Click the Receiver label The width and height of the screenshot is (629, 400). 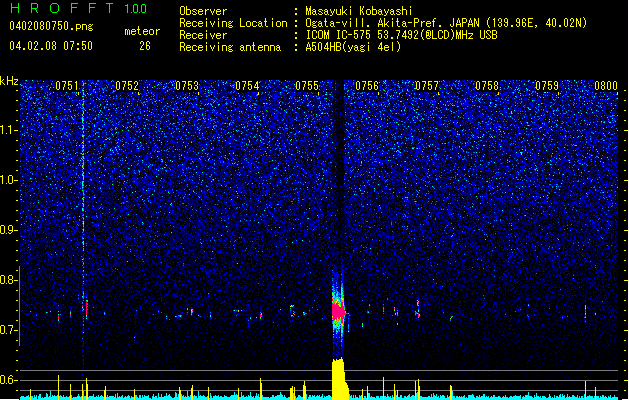[203, 35]
